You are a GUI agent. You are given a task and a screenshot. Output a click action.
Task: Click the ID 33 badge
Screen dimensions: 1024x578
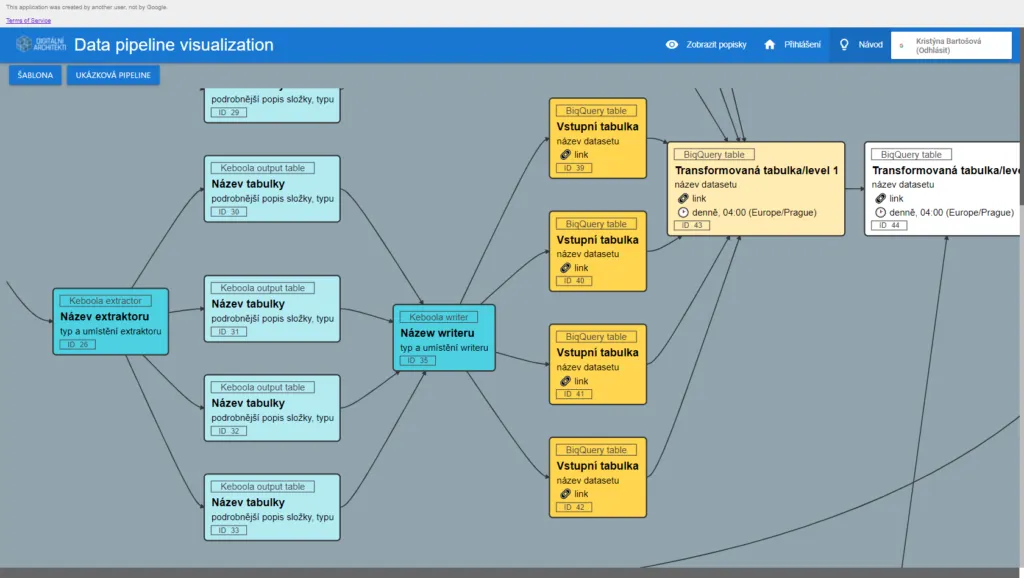tap(229, 530)
